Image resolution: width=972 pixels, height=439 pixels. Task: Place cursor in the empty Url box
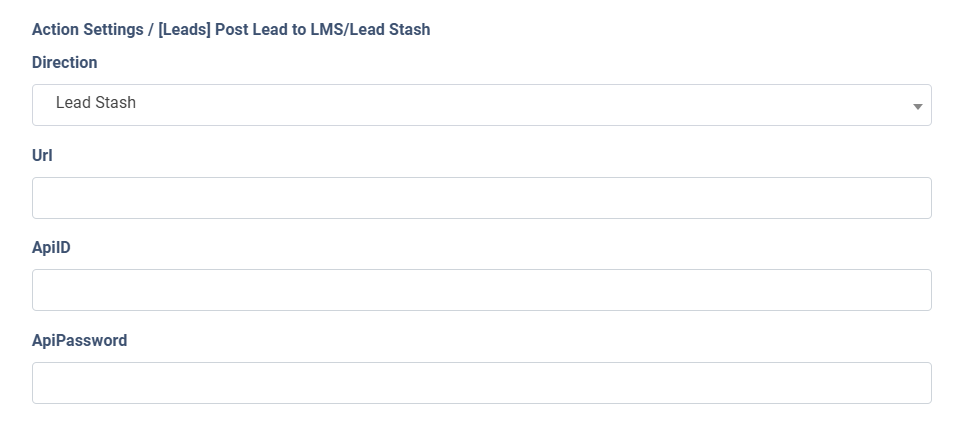coord(481,198)
